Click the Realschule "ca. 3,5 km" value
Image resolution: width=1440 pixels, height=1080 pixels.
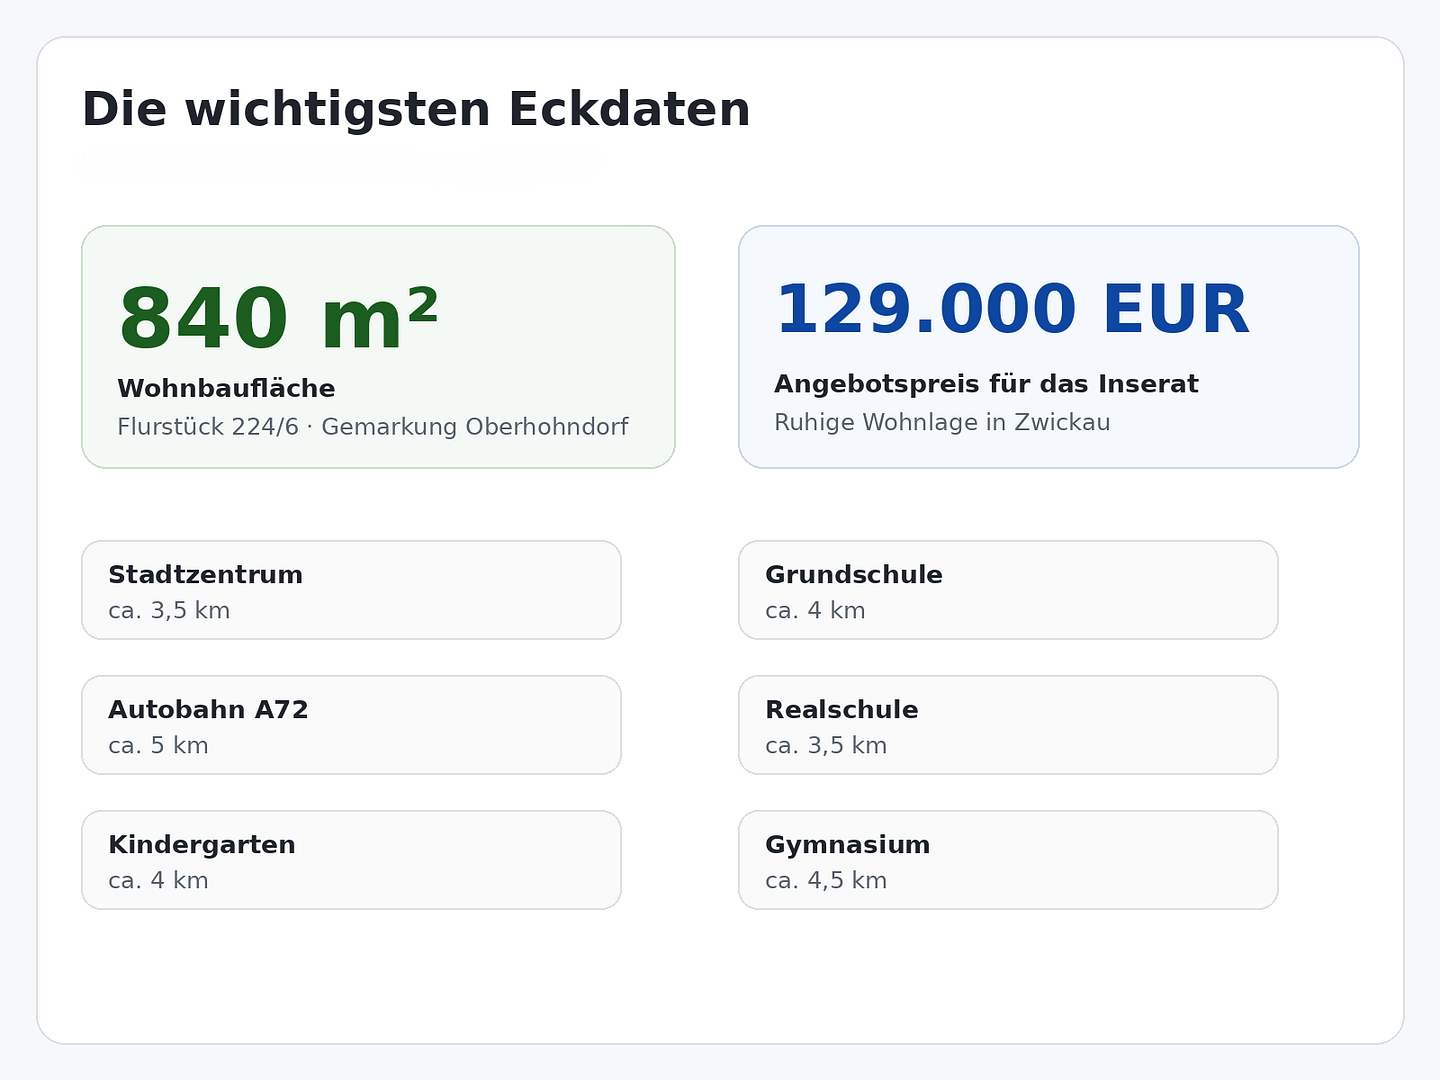click(826, 746)
